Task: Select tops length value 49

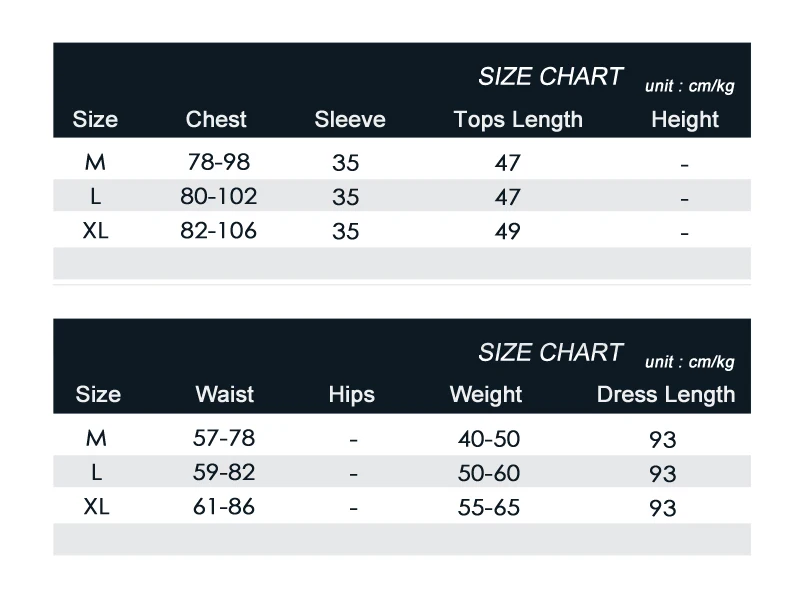Action: (x=507, y=231)
